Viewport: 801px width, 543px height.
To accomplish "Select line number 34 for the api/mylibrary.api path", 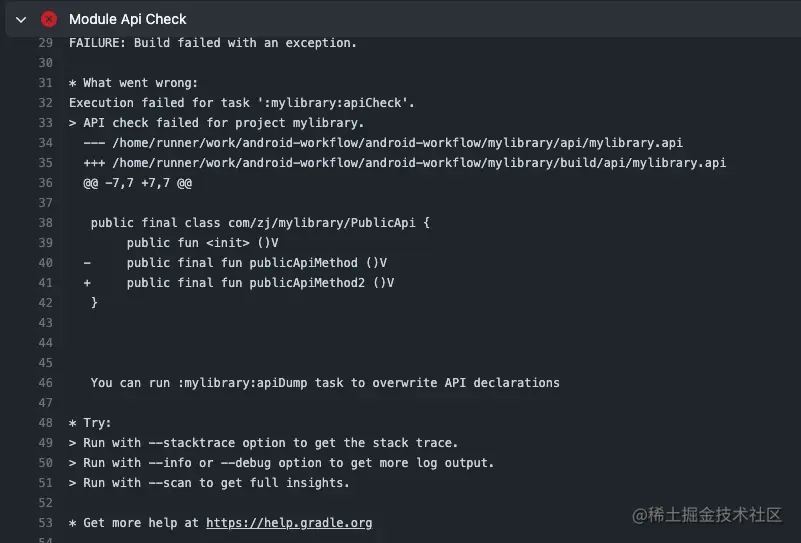I will (45, 143).
